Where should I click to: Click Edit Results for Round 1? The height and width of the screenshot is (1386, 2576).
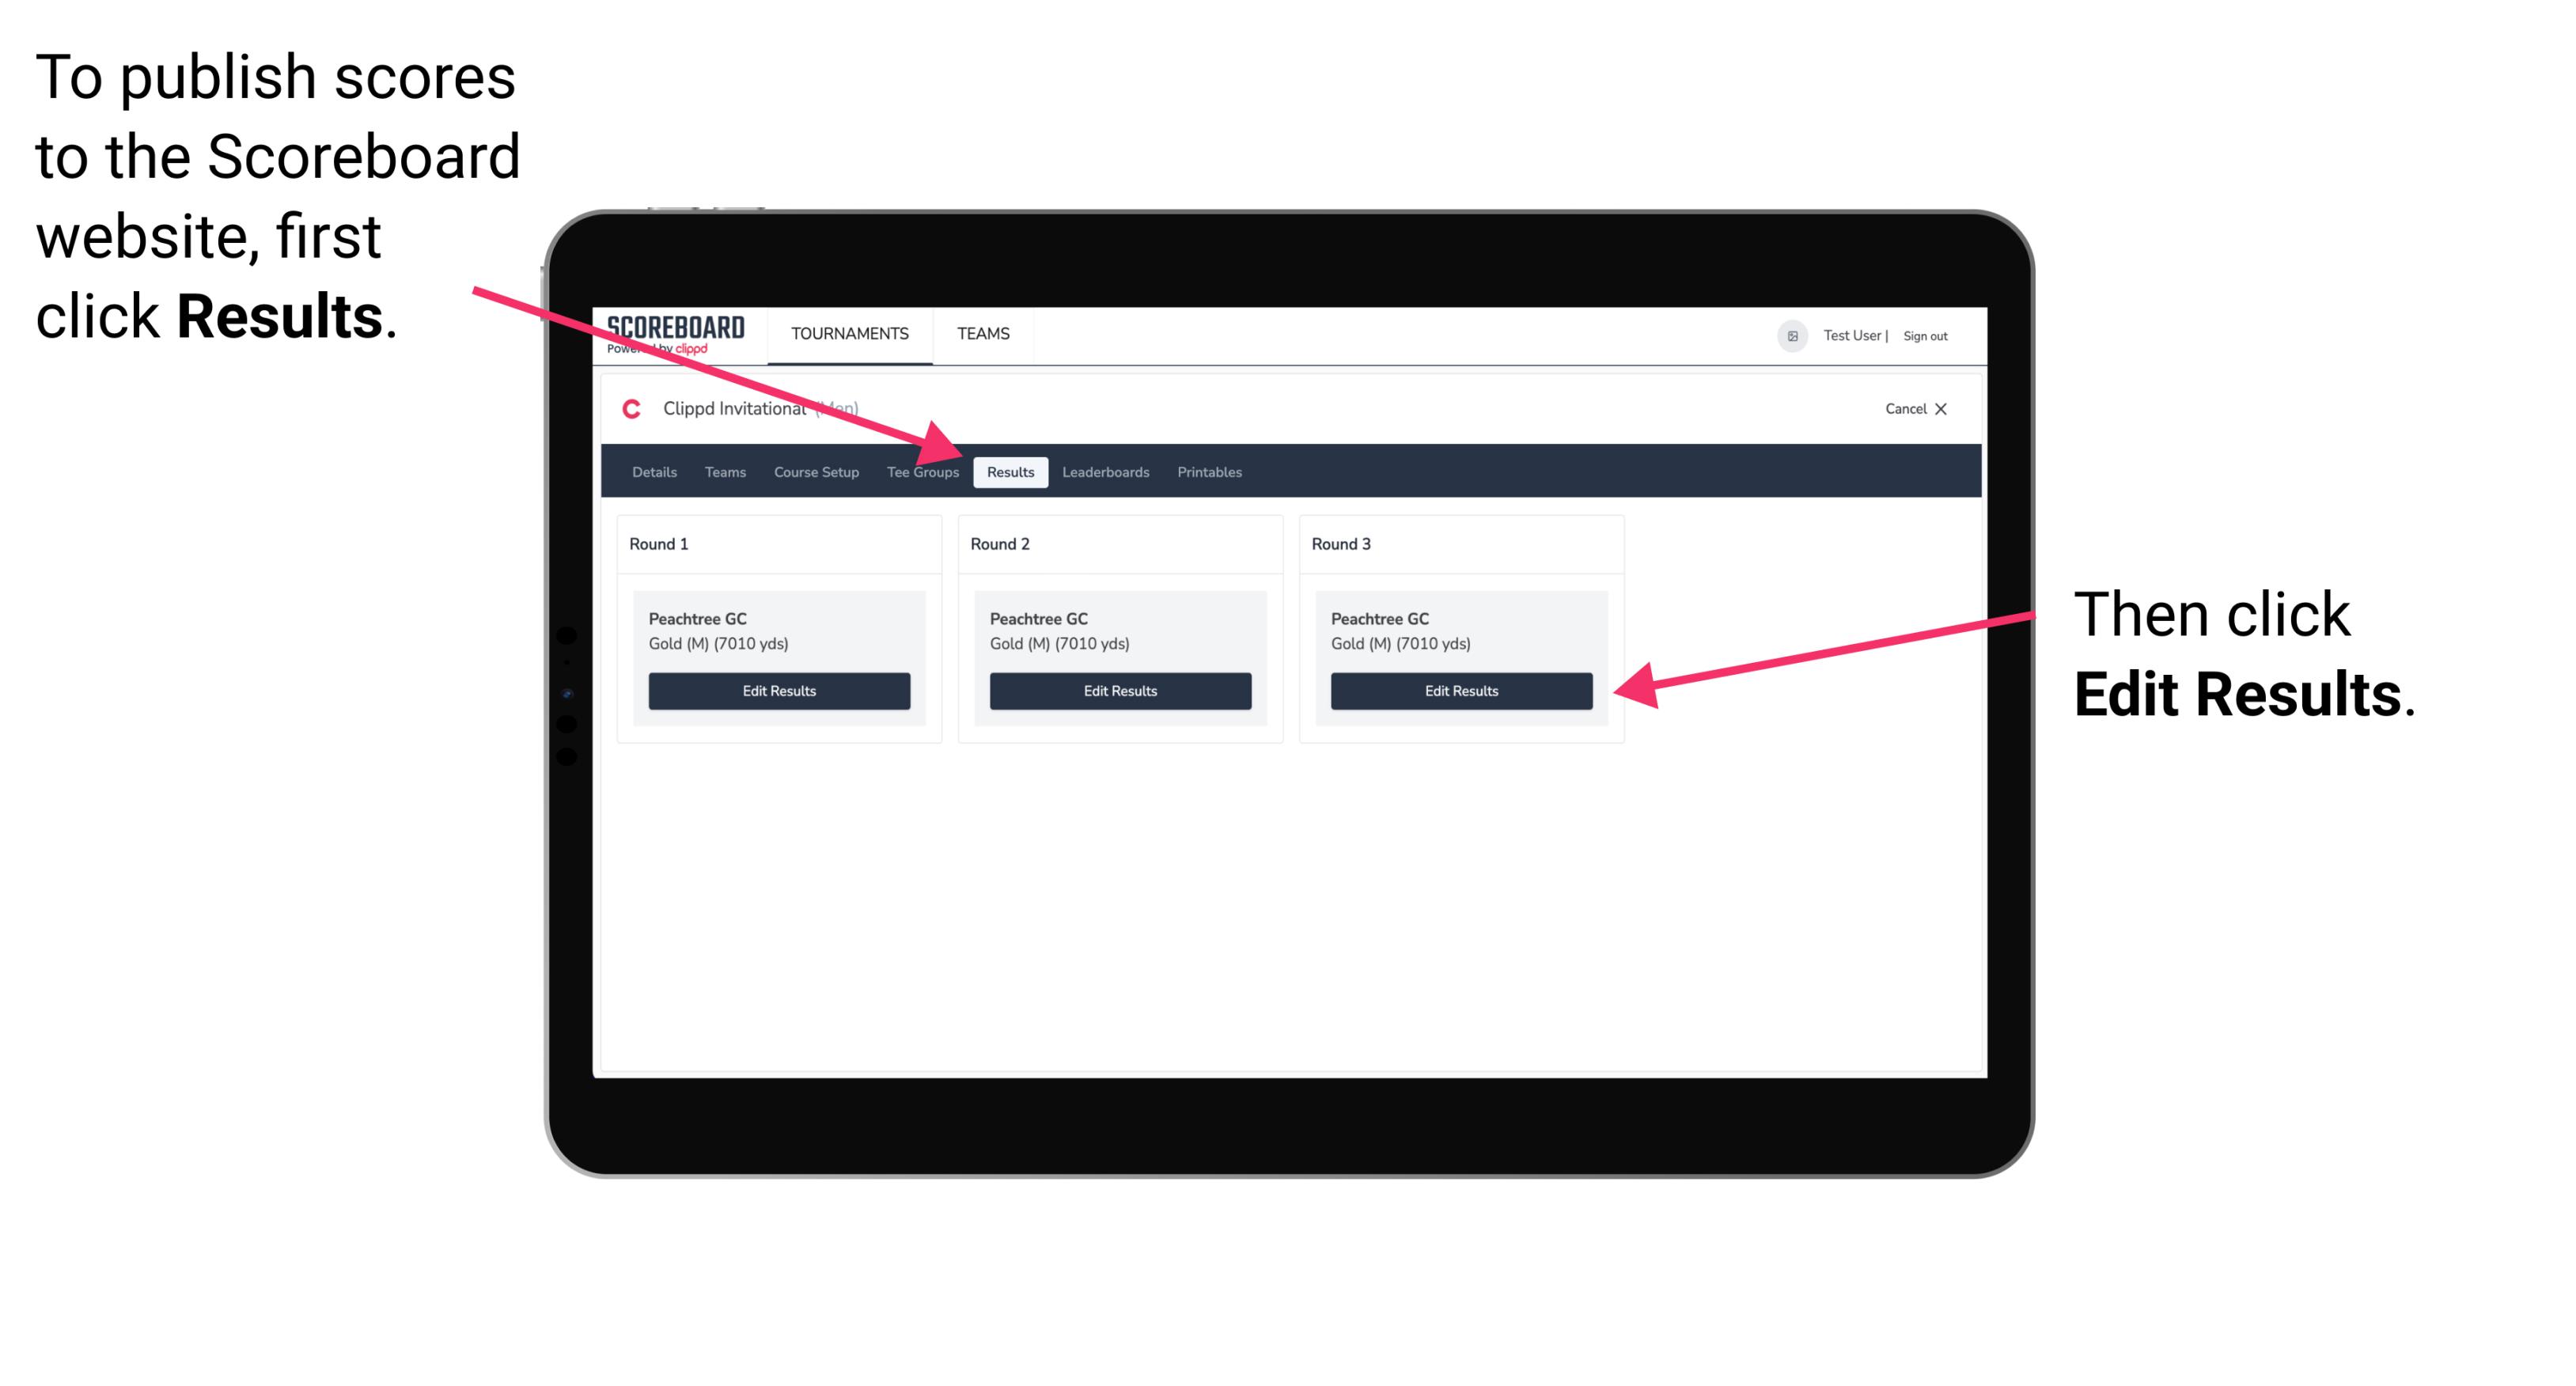pyautogui.click(x=780, y=691)
